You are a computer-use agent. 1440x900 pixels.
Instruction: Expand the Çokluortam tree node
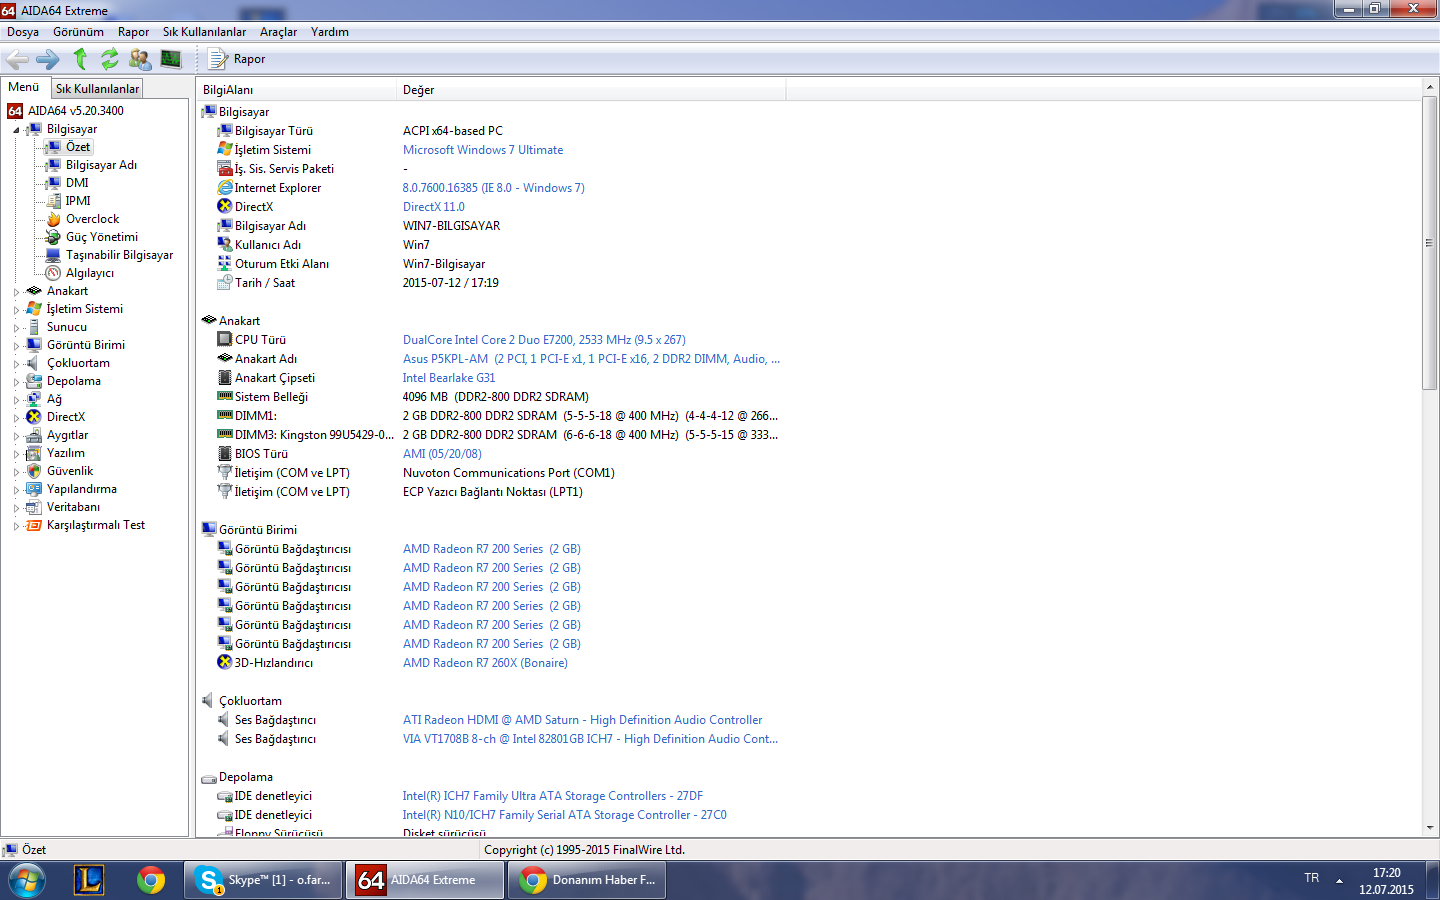coord(16,364)
